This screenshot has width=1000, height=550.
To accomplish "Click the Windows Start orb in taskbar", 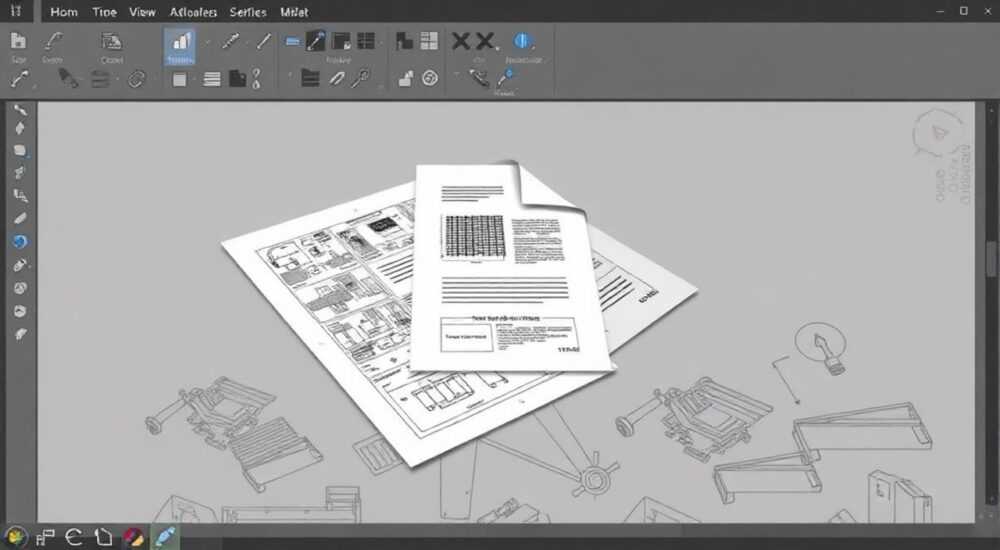I will tap(15, 537).
